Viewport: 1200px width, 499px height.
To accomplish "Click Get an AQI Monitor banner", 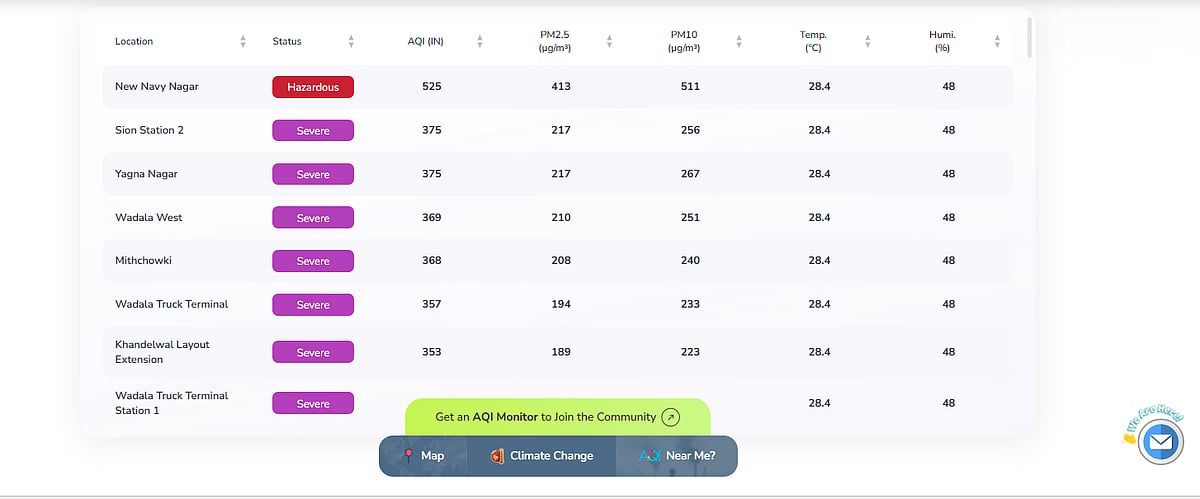I will point(558,417).
